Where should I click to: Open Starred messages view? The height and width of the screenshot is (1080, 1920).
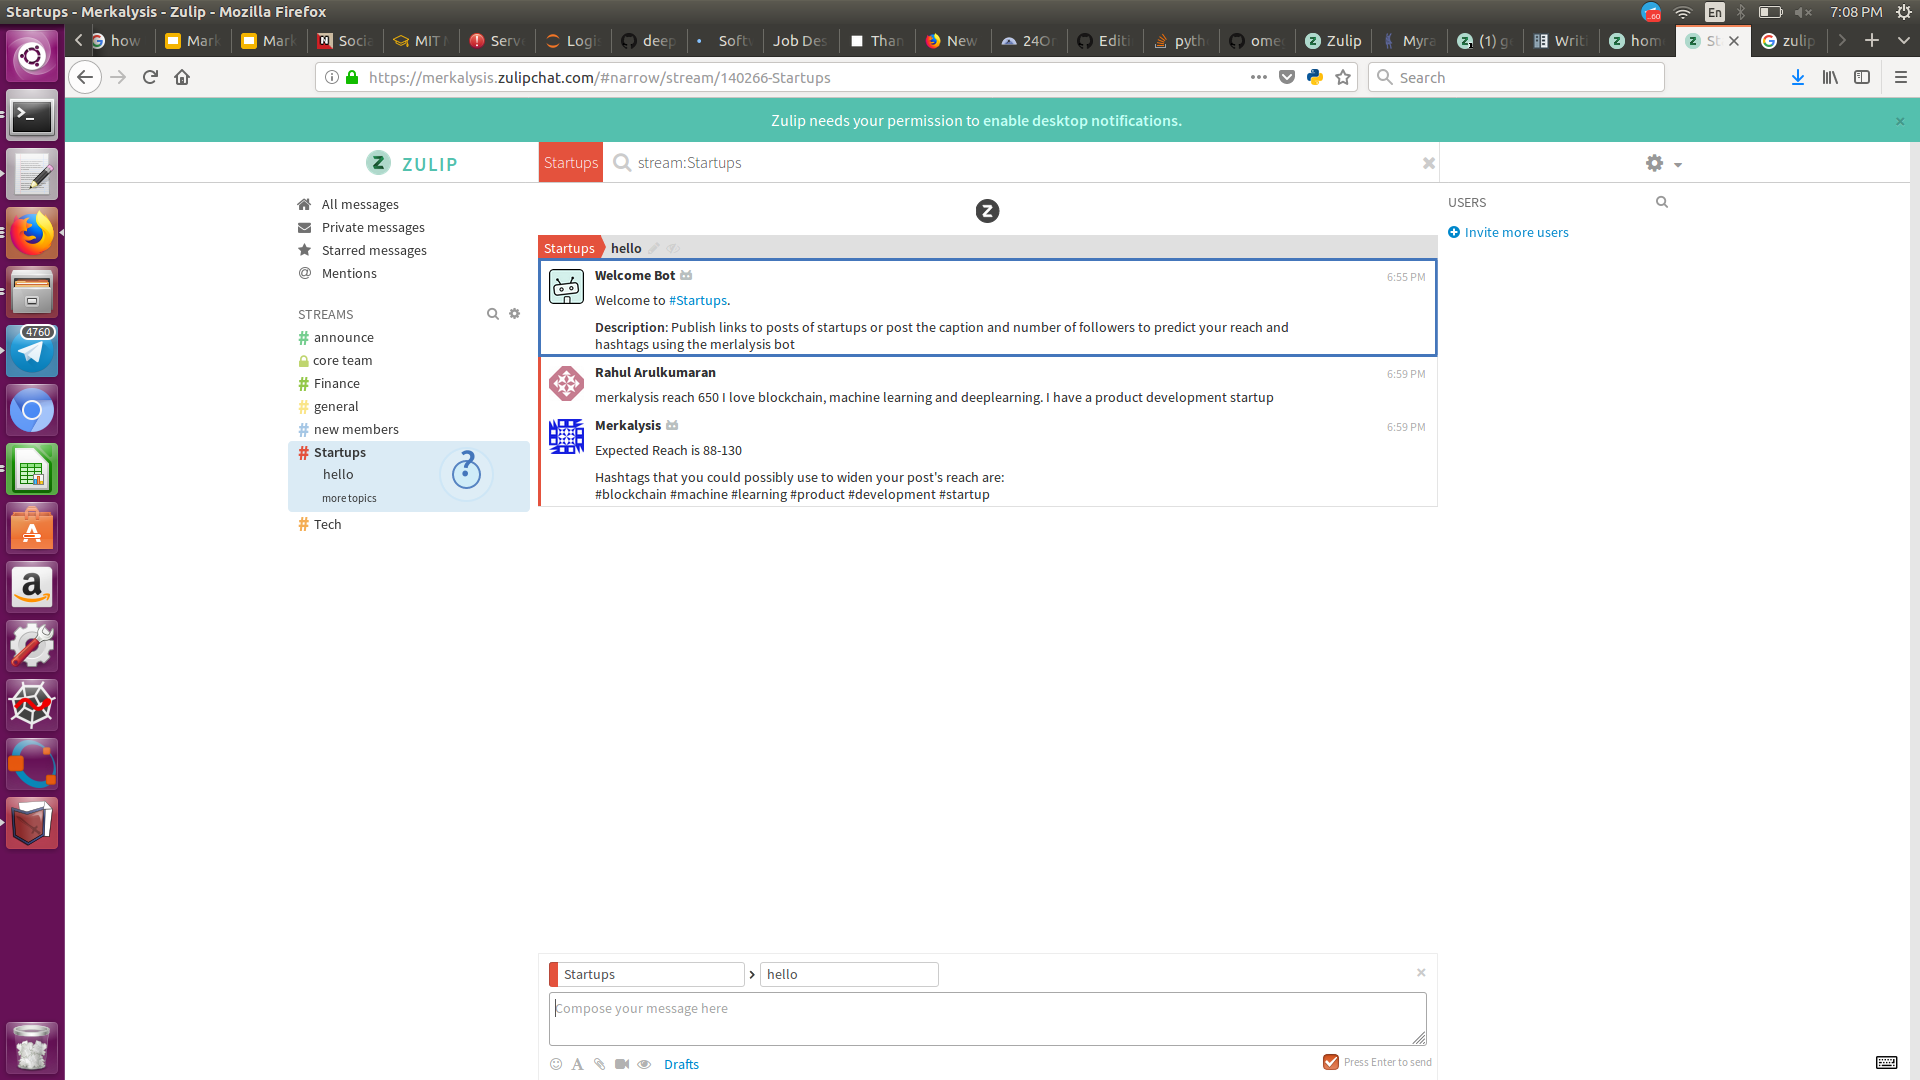coord(374,250)
